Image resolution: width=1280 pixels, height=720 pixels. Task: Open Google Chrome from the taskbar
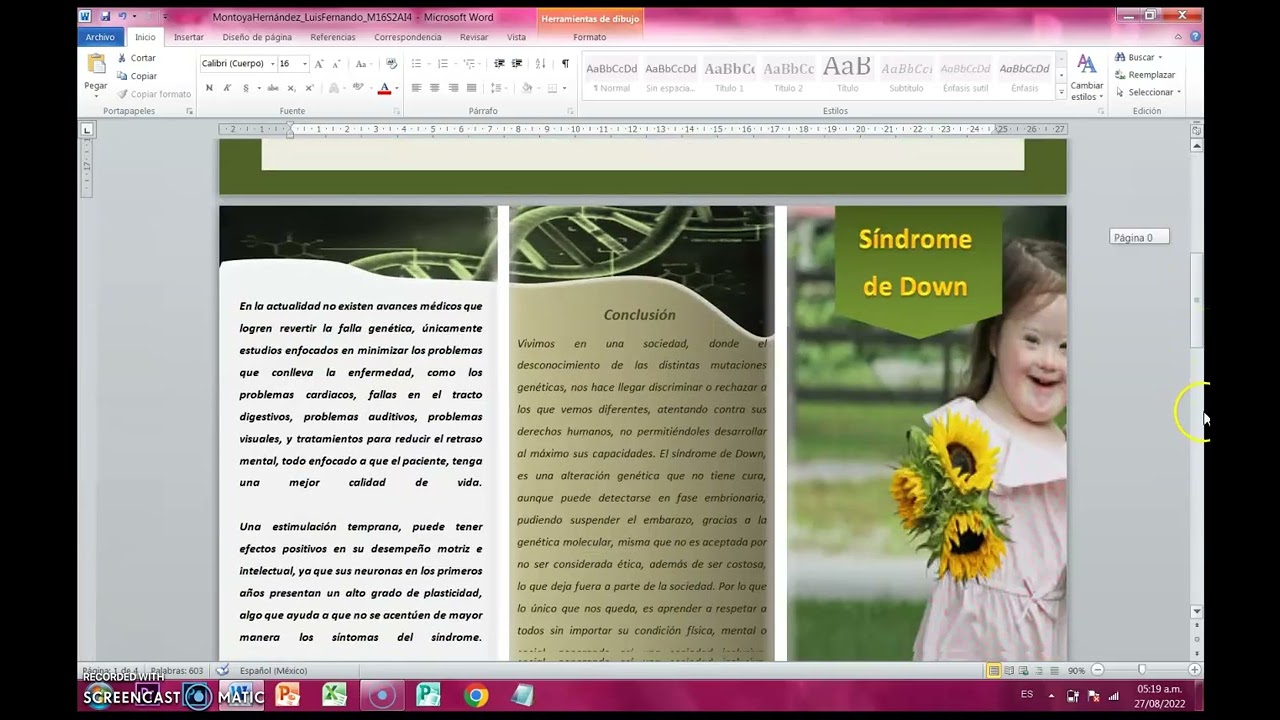coord(476,696)
